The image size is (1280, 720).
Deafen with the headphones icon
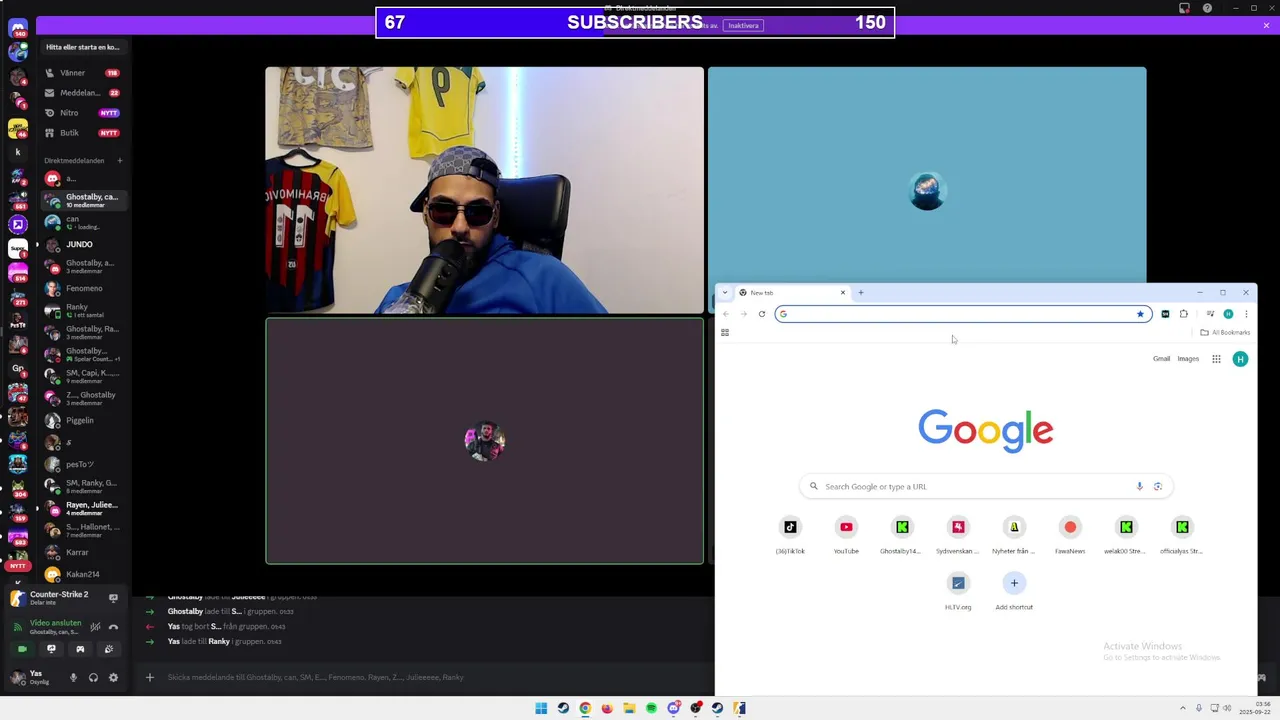point(93,678)
